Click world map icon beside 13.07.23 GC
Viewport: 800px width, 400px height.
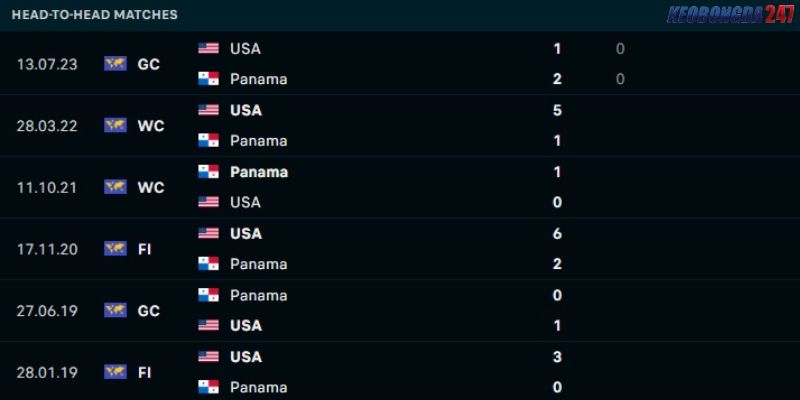tap(115, 64)
